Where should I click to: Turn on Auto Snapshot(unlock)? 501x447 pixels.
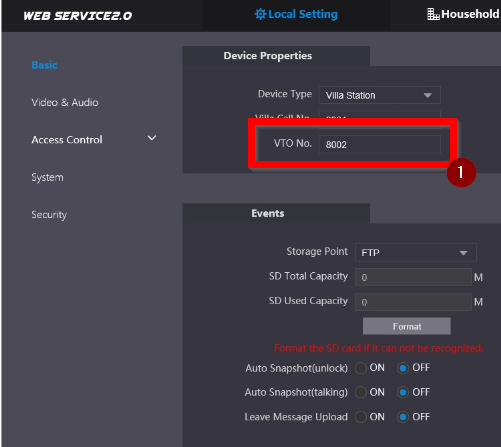point(361,368)
